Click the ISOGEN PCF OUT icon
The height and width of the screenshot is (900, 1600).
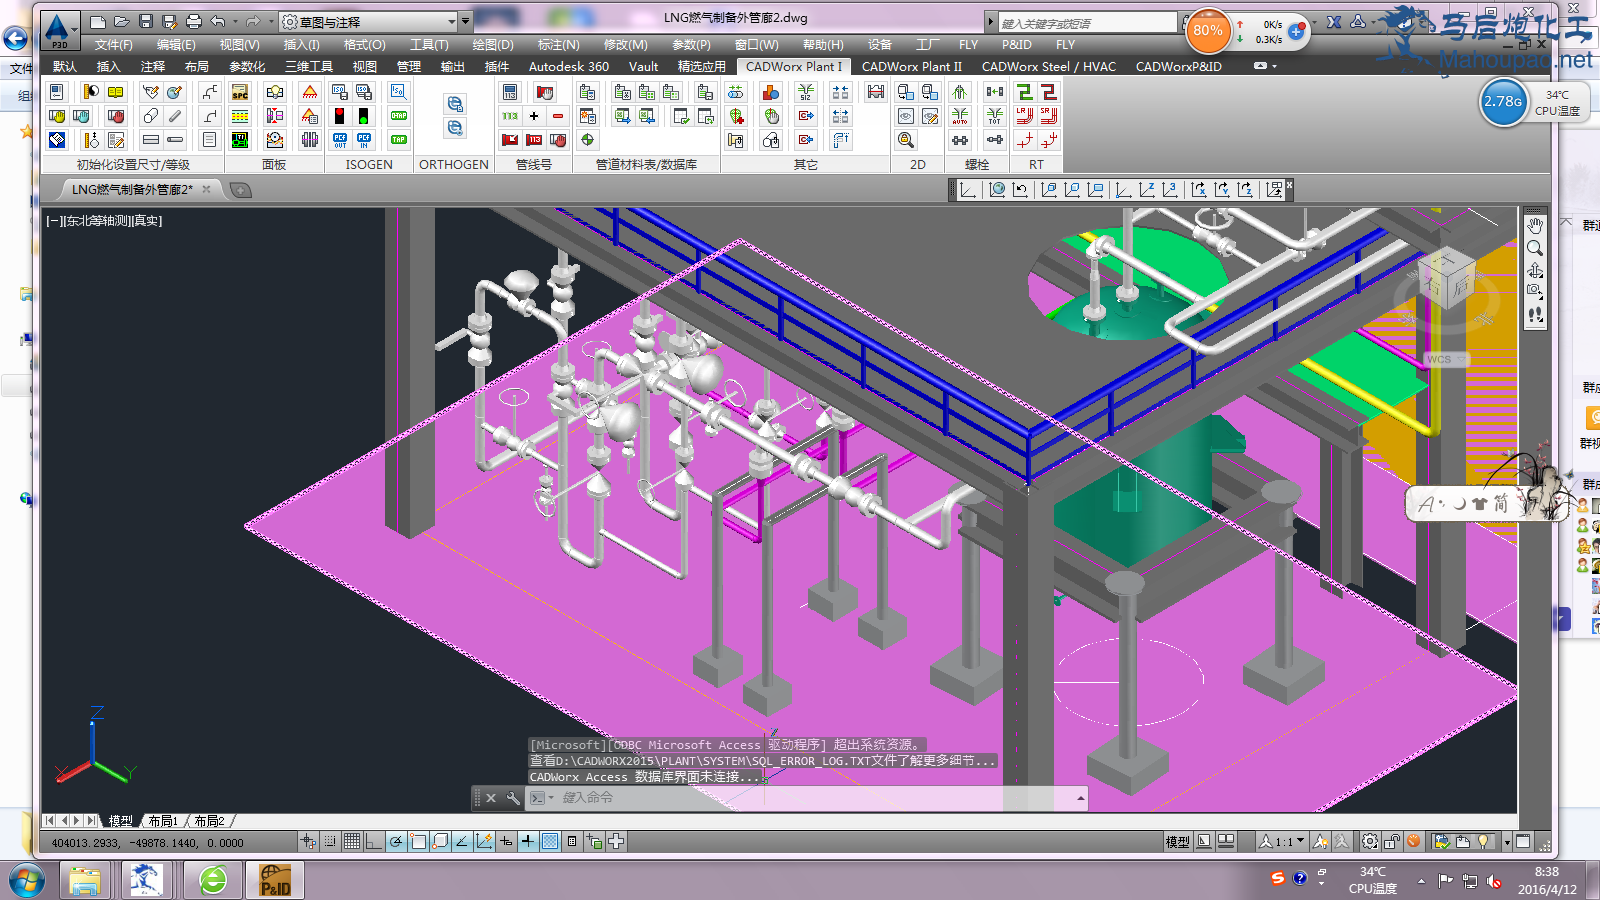[340, 140]
